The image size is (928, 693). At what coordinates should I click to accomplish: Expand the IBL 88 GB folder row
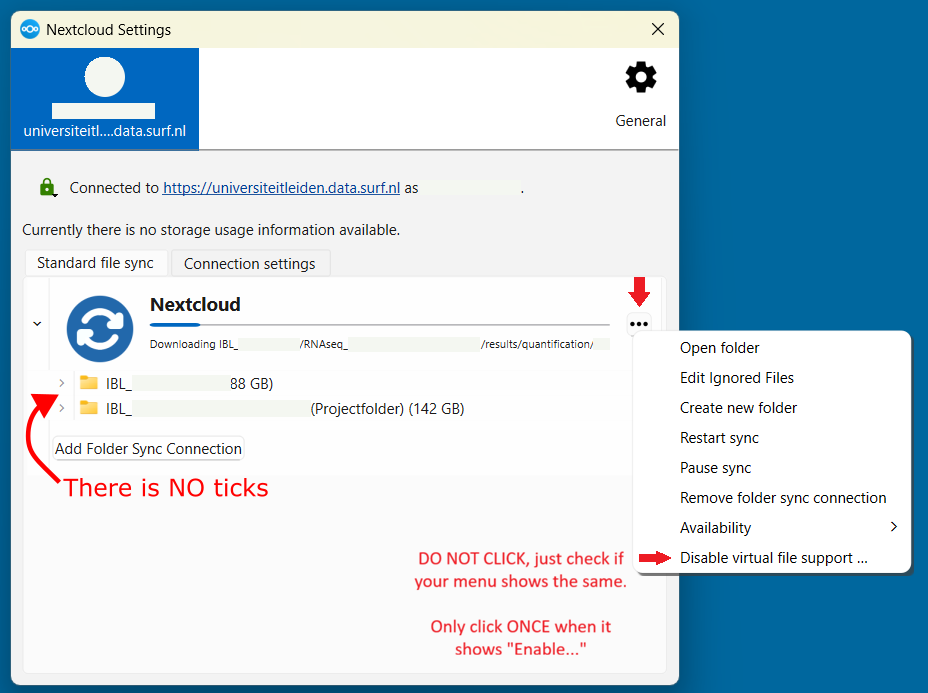point(62,383)
